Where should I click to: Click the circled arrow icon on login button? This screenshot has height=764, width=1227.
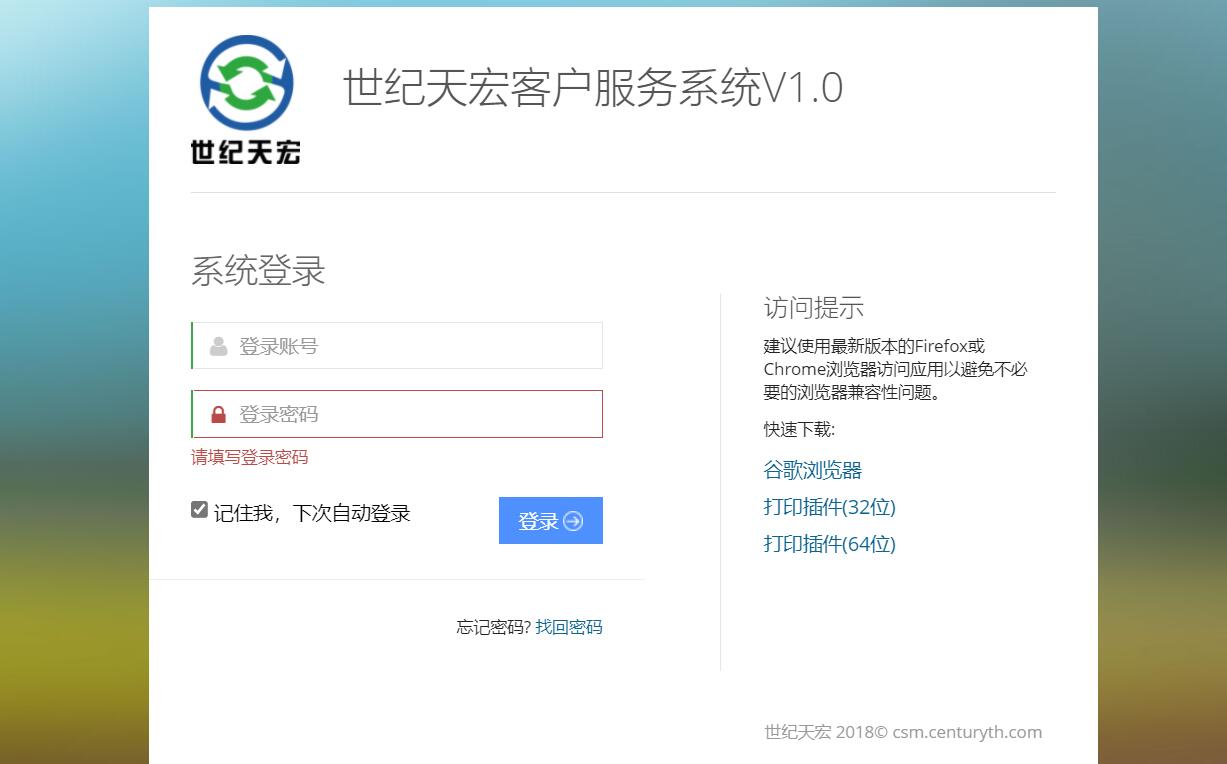pos(573,521)
